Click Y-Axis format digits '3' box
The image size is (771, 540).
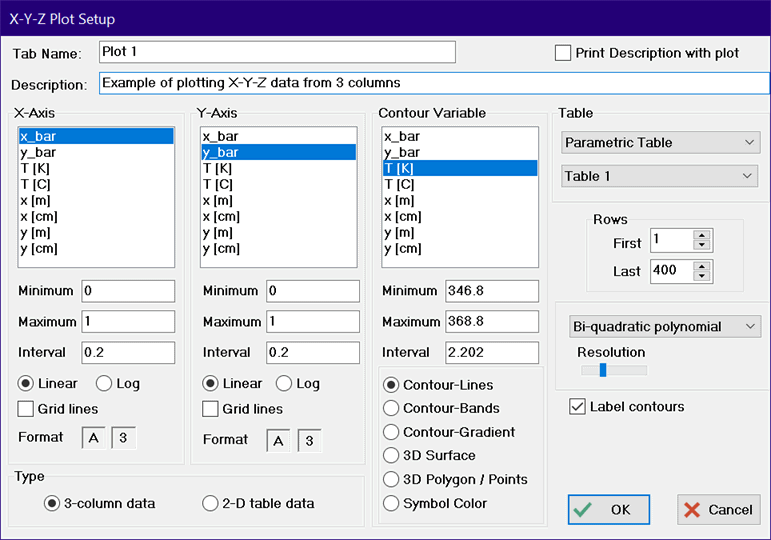click(x=309, y=441)
